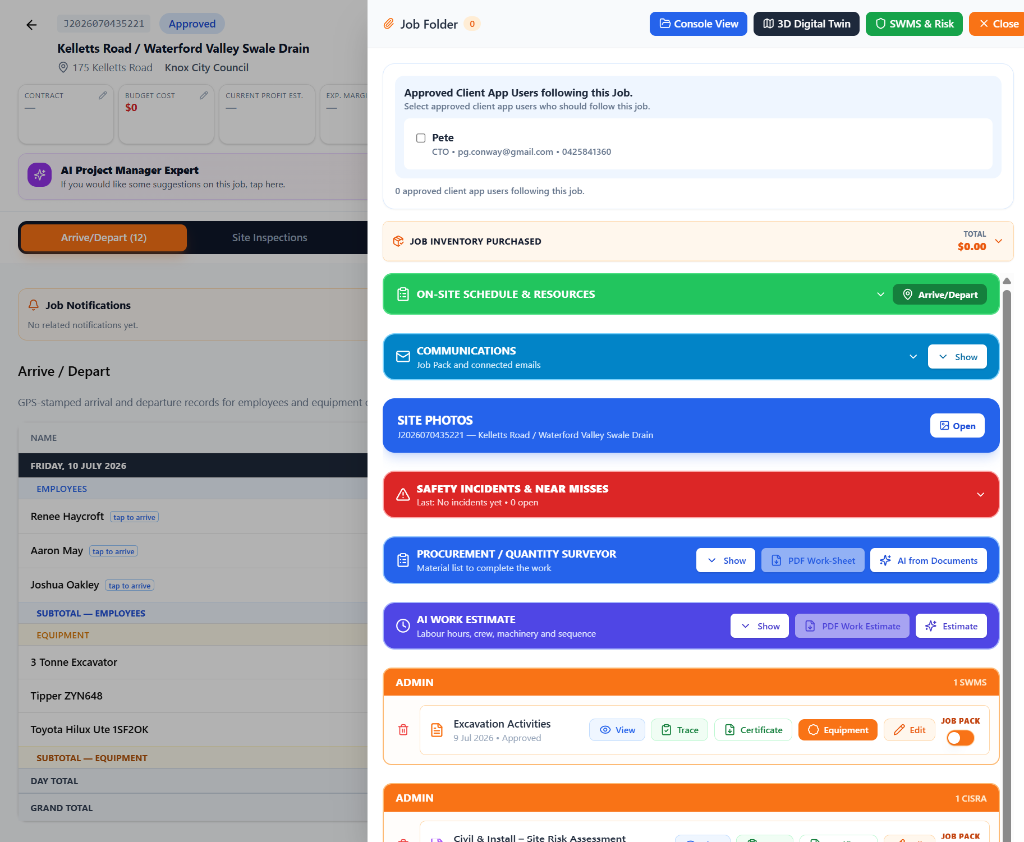The image size is (1024, 842).
Task: Download the PDF Work Estimate
Action: [x=852, y=626]
